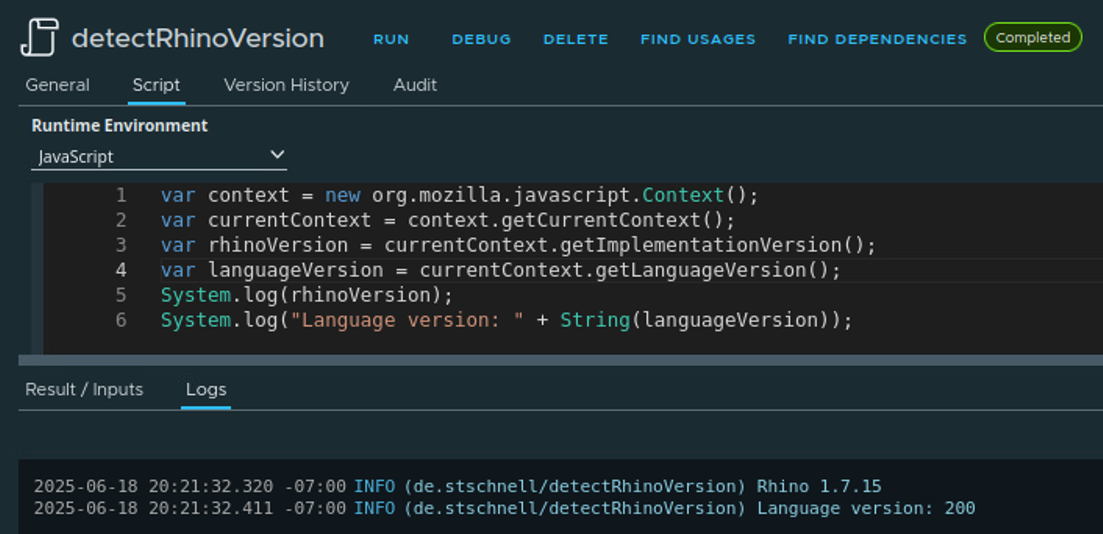Click the Runtime Environment label
The height and width of the screenshot is (534, 1103).
[120, 126]
